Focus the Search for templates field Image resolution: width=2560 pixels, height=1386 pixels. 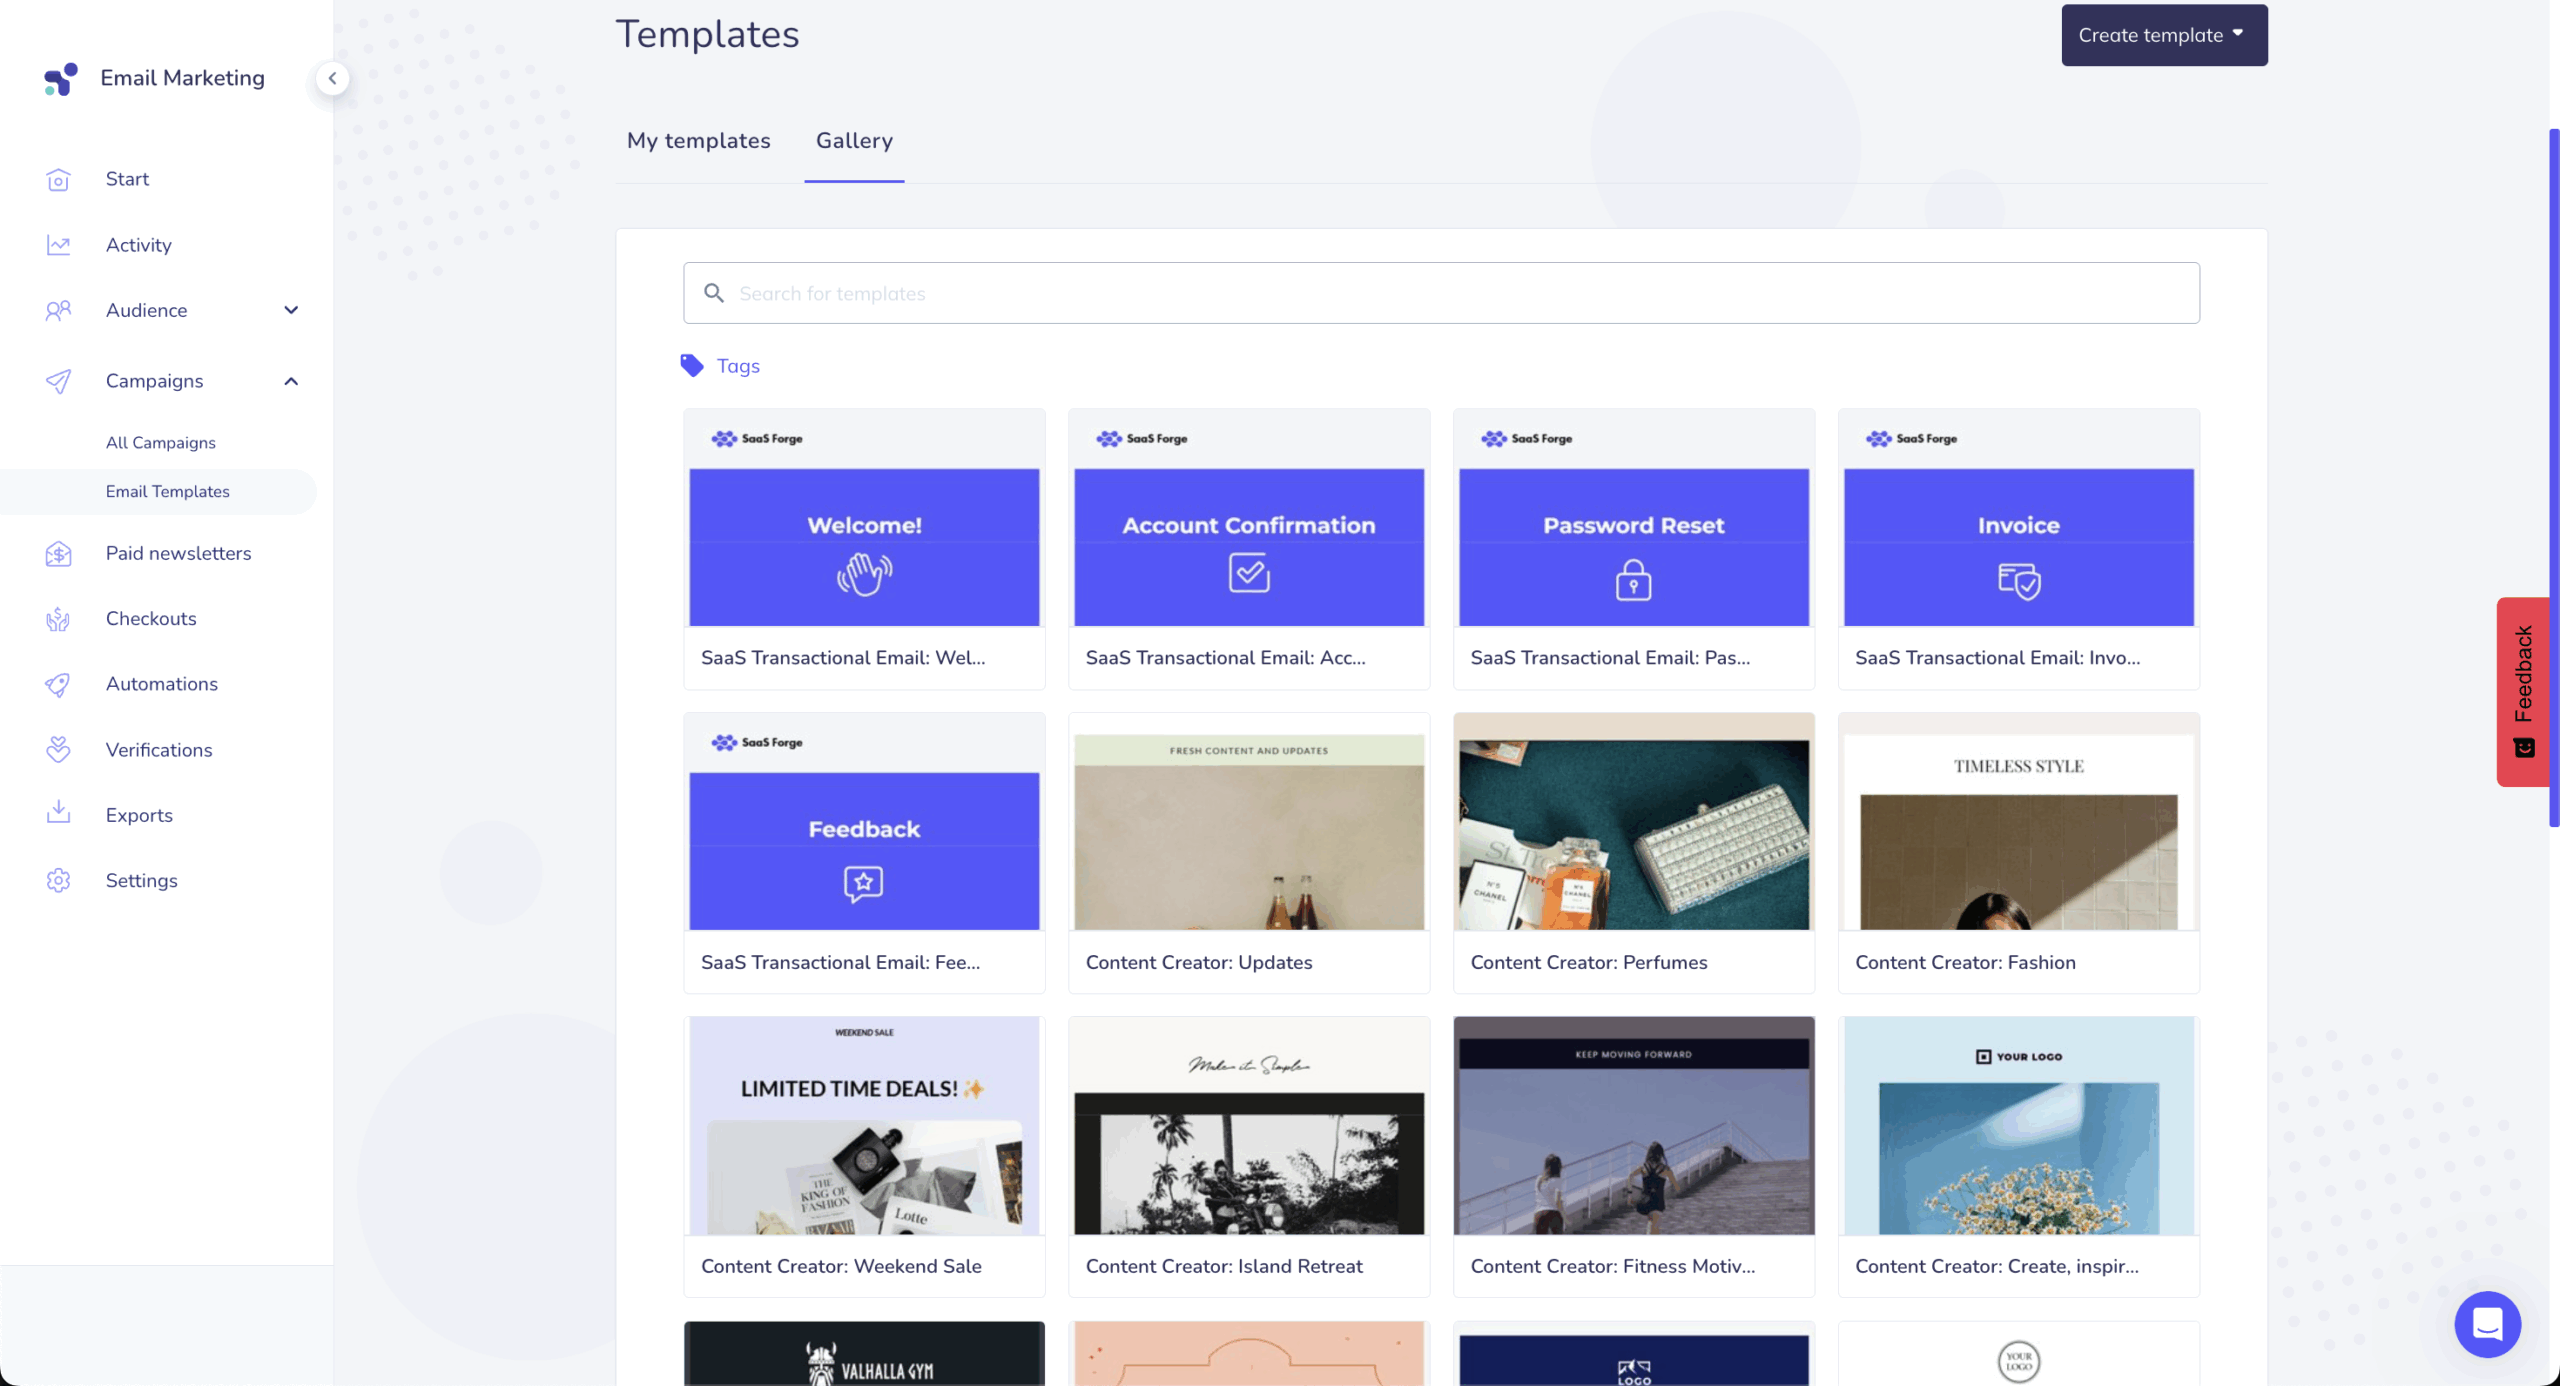(1441, 293)
